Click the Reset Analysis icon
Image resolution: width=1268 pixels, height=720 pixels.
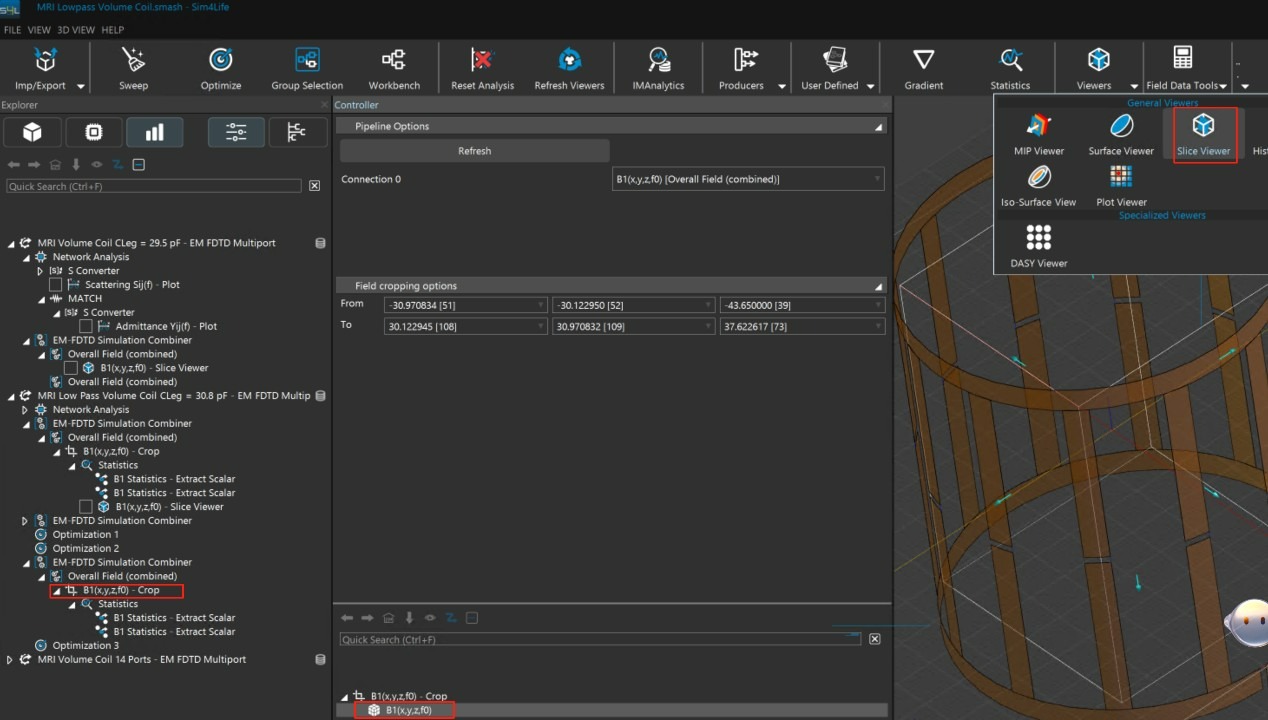(482, 61)
